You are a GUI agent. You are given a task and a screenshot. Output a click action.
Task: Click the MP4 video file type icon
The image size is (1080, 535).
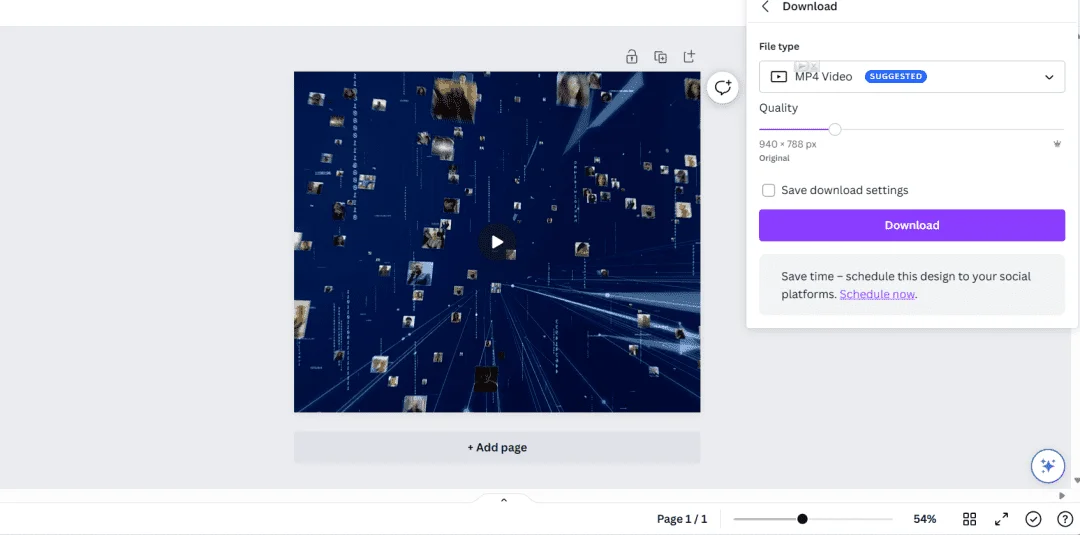point(778,77)
